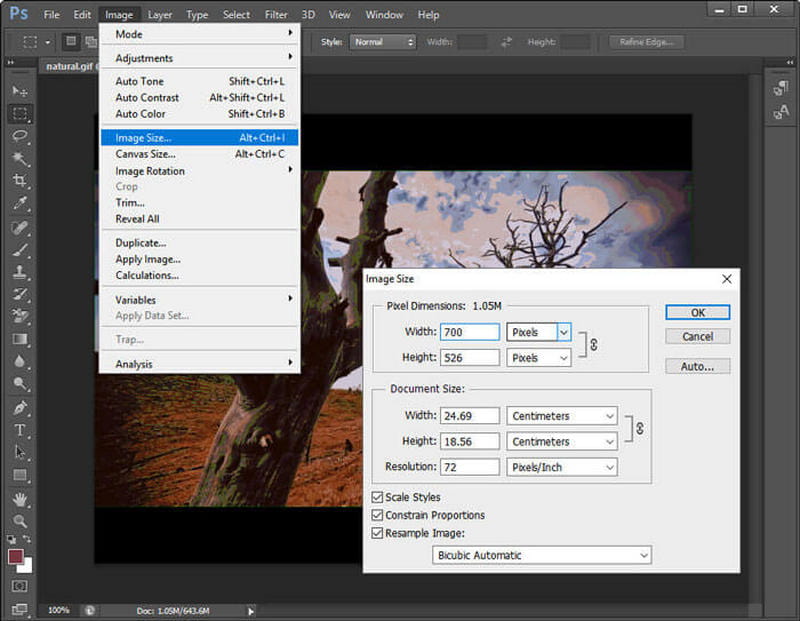Choose the Pen tool
Screen dimensions: 800x621
tap(19, 408)
